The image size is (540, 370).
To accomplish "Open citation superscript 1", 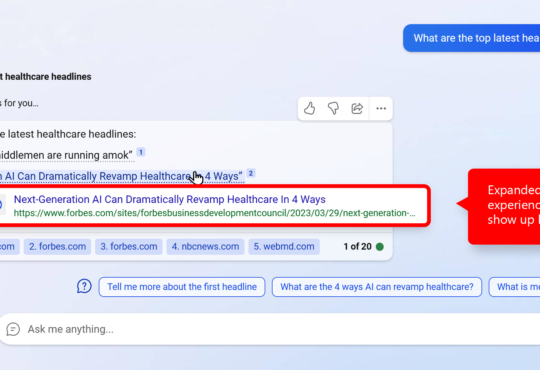I will [x=141, y=152].
